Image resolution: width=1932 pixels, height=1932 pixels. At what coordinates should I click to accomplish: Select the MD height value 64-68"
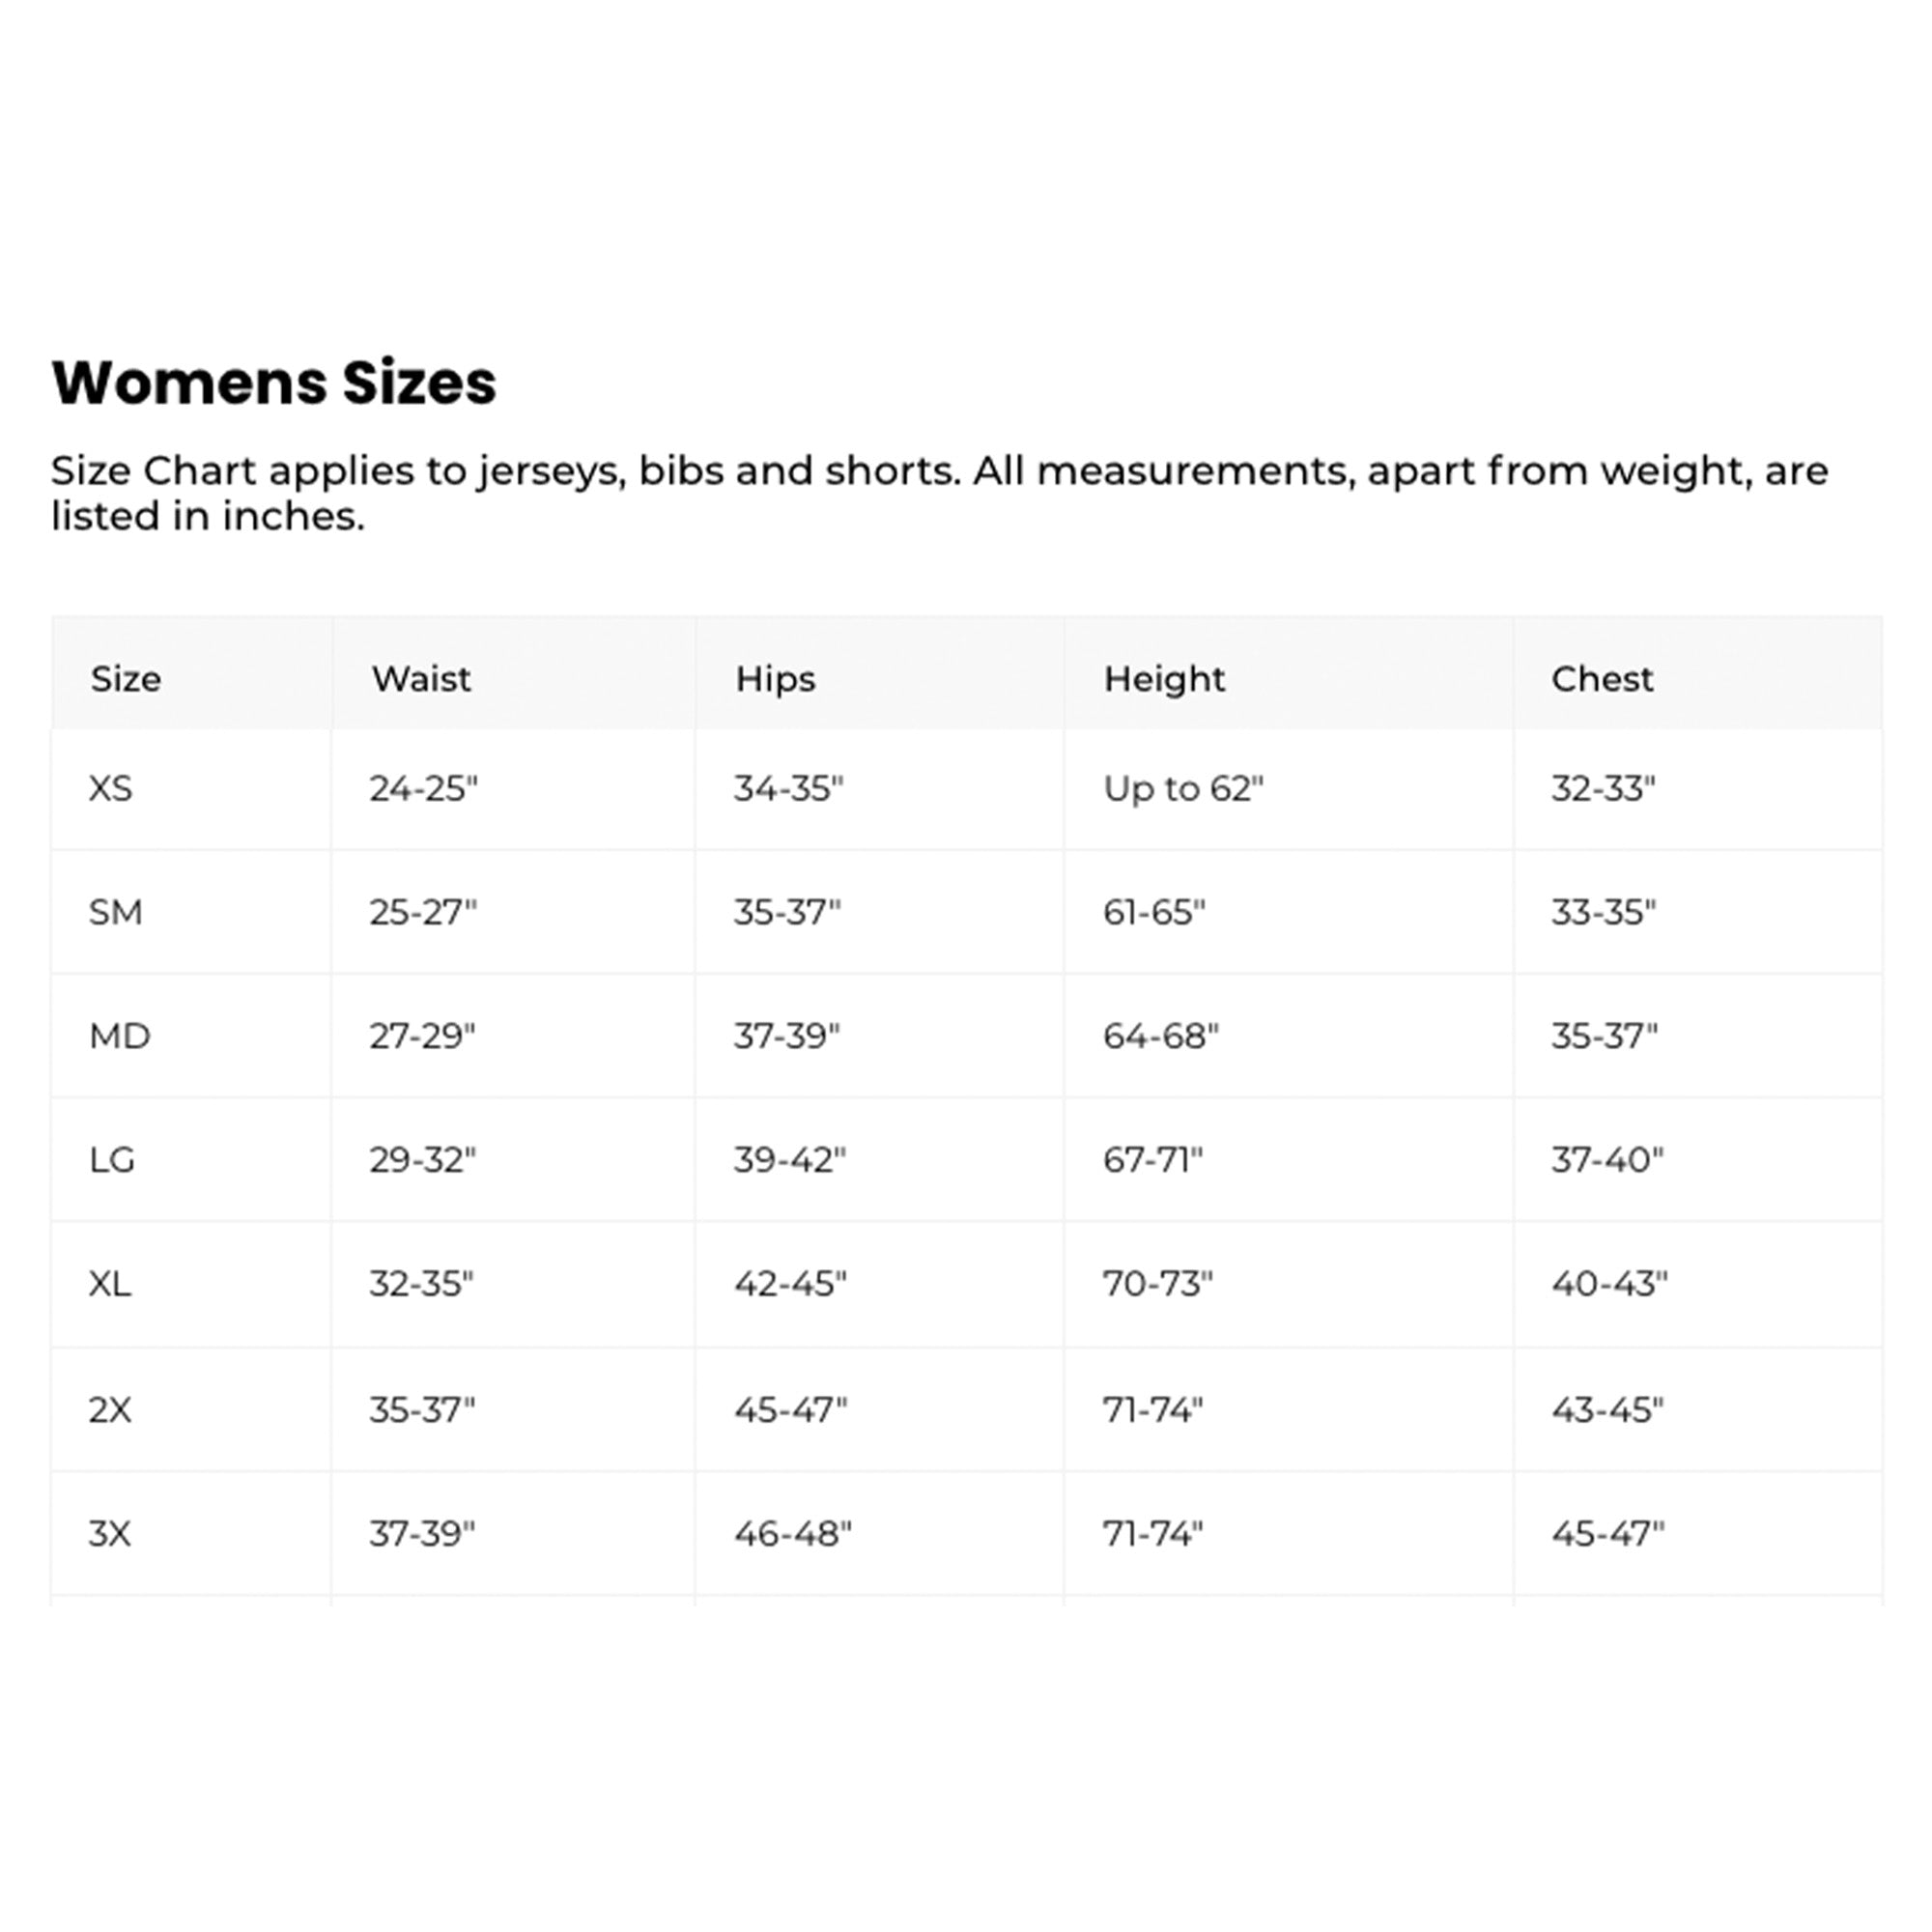[x=1160, y=1036]
